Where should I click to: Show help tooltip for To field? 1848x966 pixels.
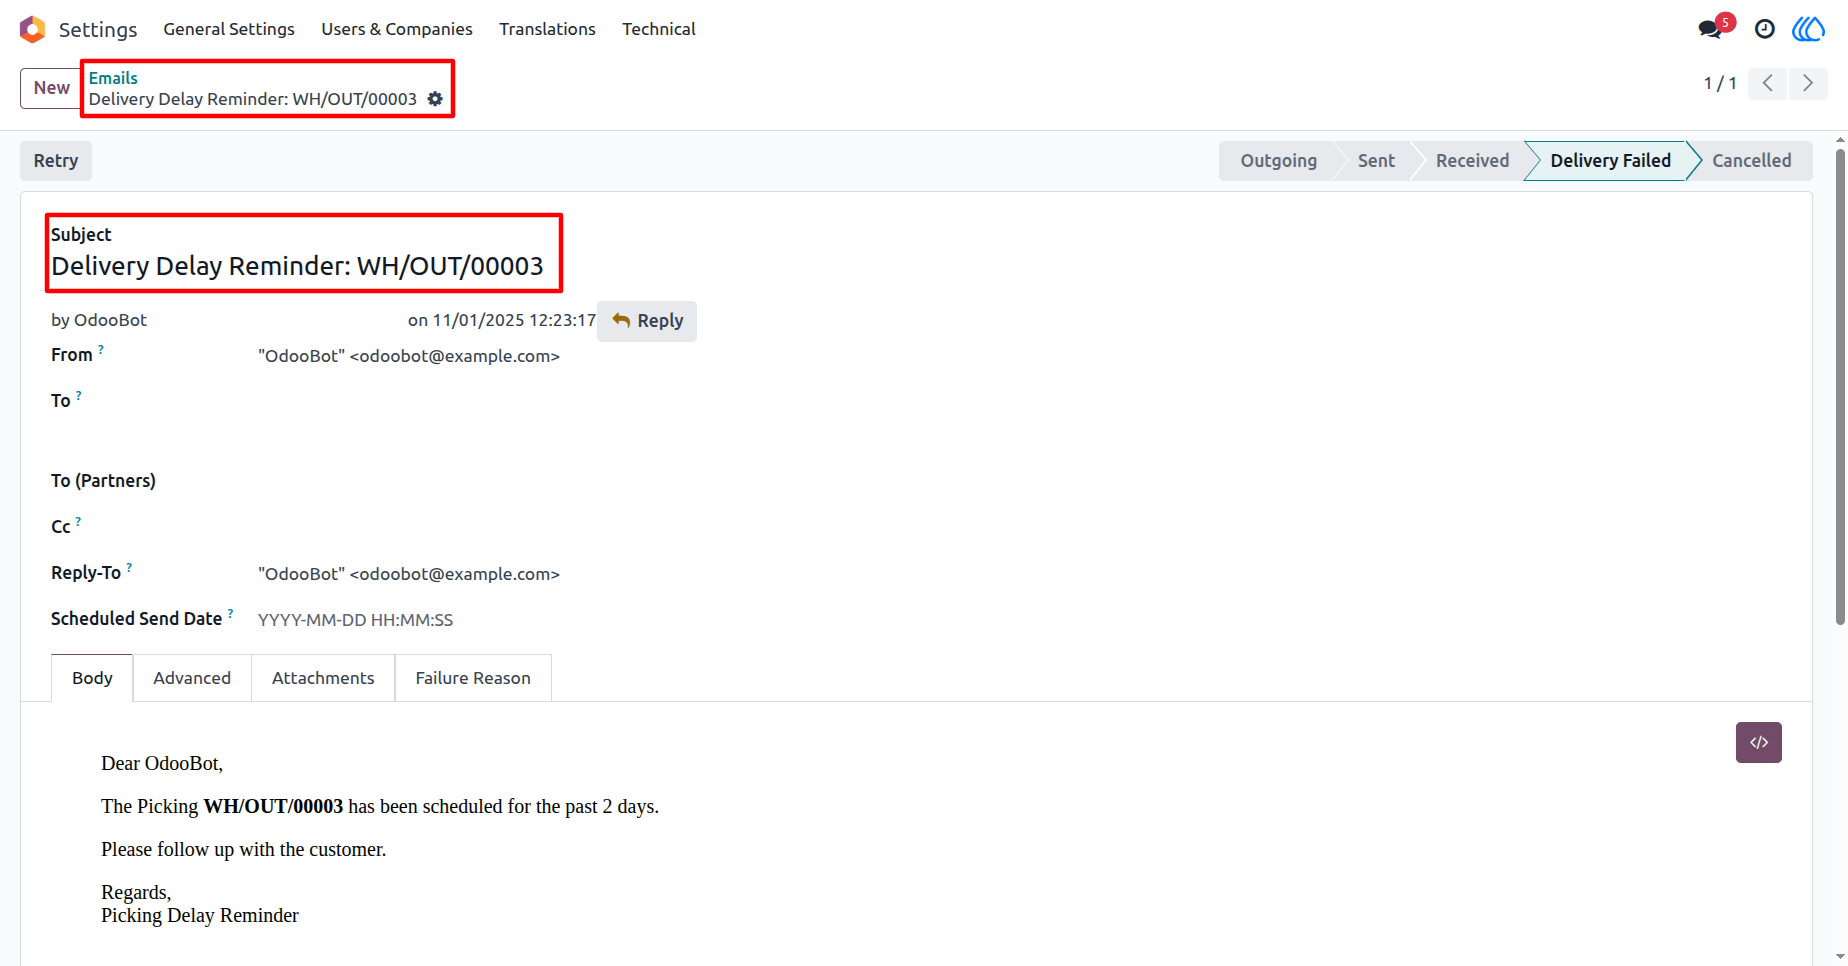pyautogui.click(x=79, y=395)
